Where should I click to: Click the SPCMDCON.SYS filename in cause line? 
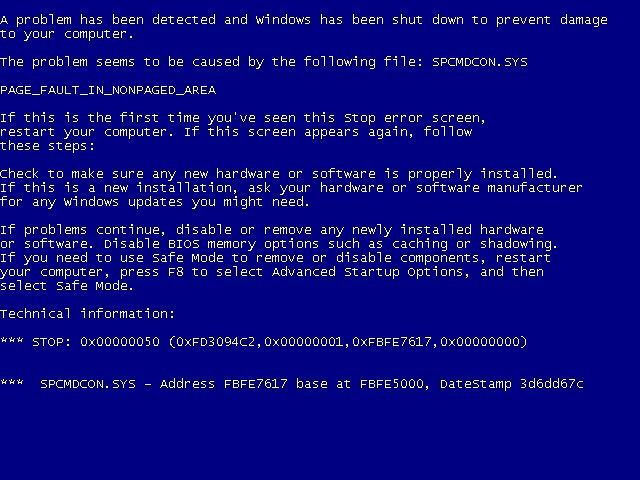click(480, 62)
